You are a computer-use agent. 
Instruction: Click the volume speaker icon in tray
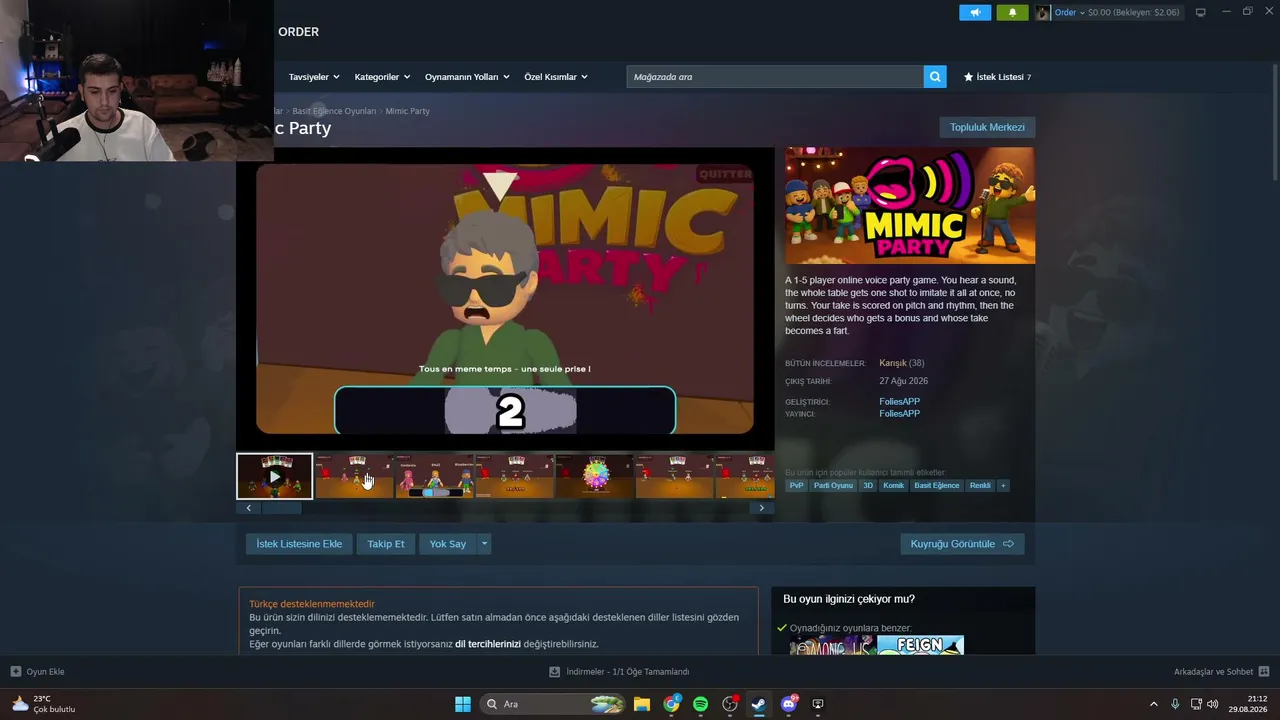(x=1213, y=704)
